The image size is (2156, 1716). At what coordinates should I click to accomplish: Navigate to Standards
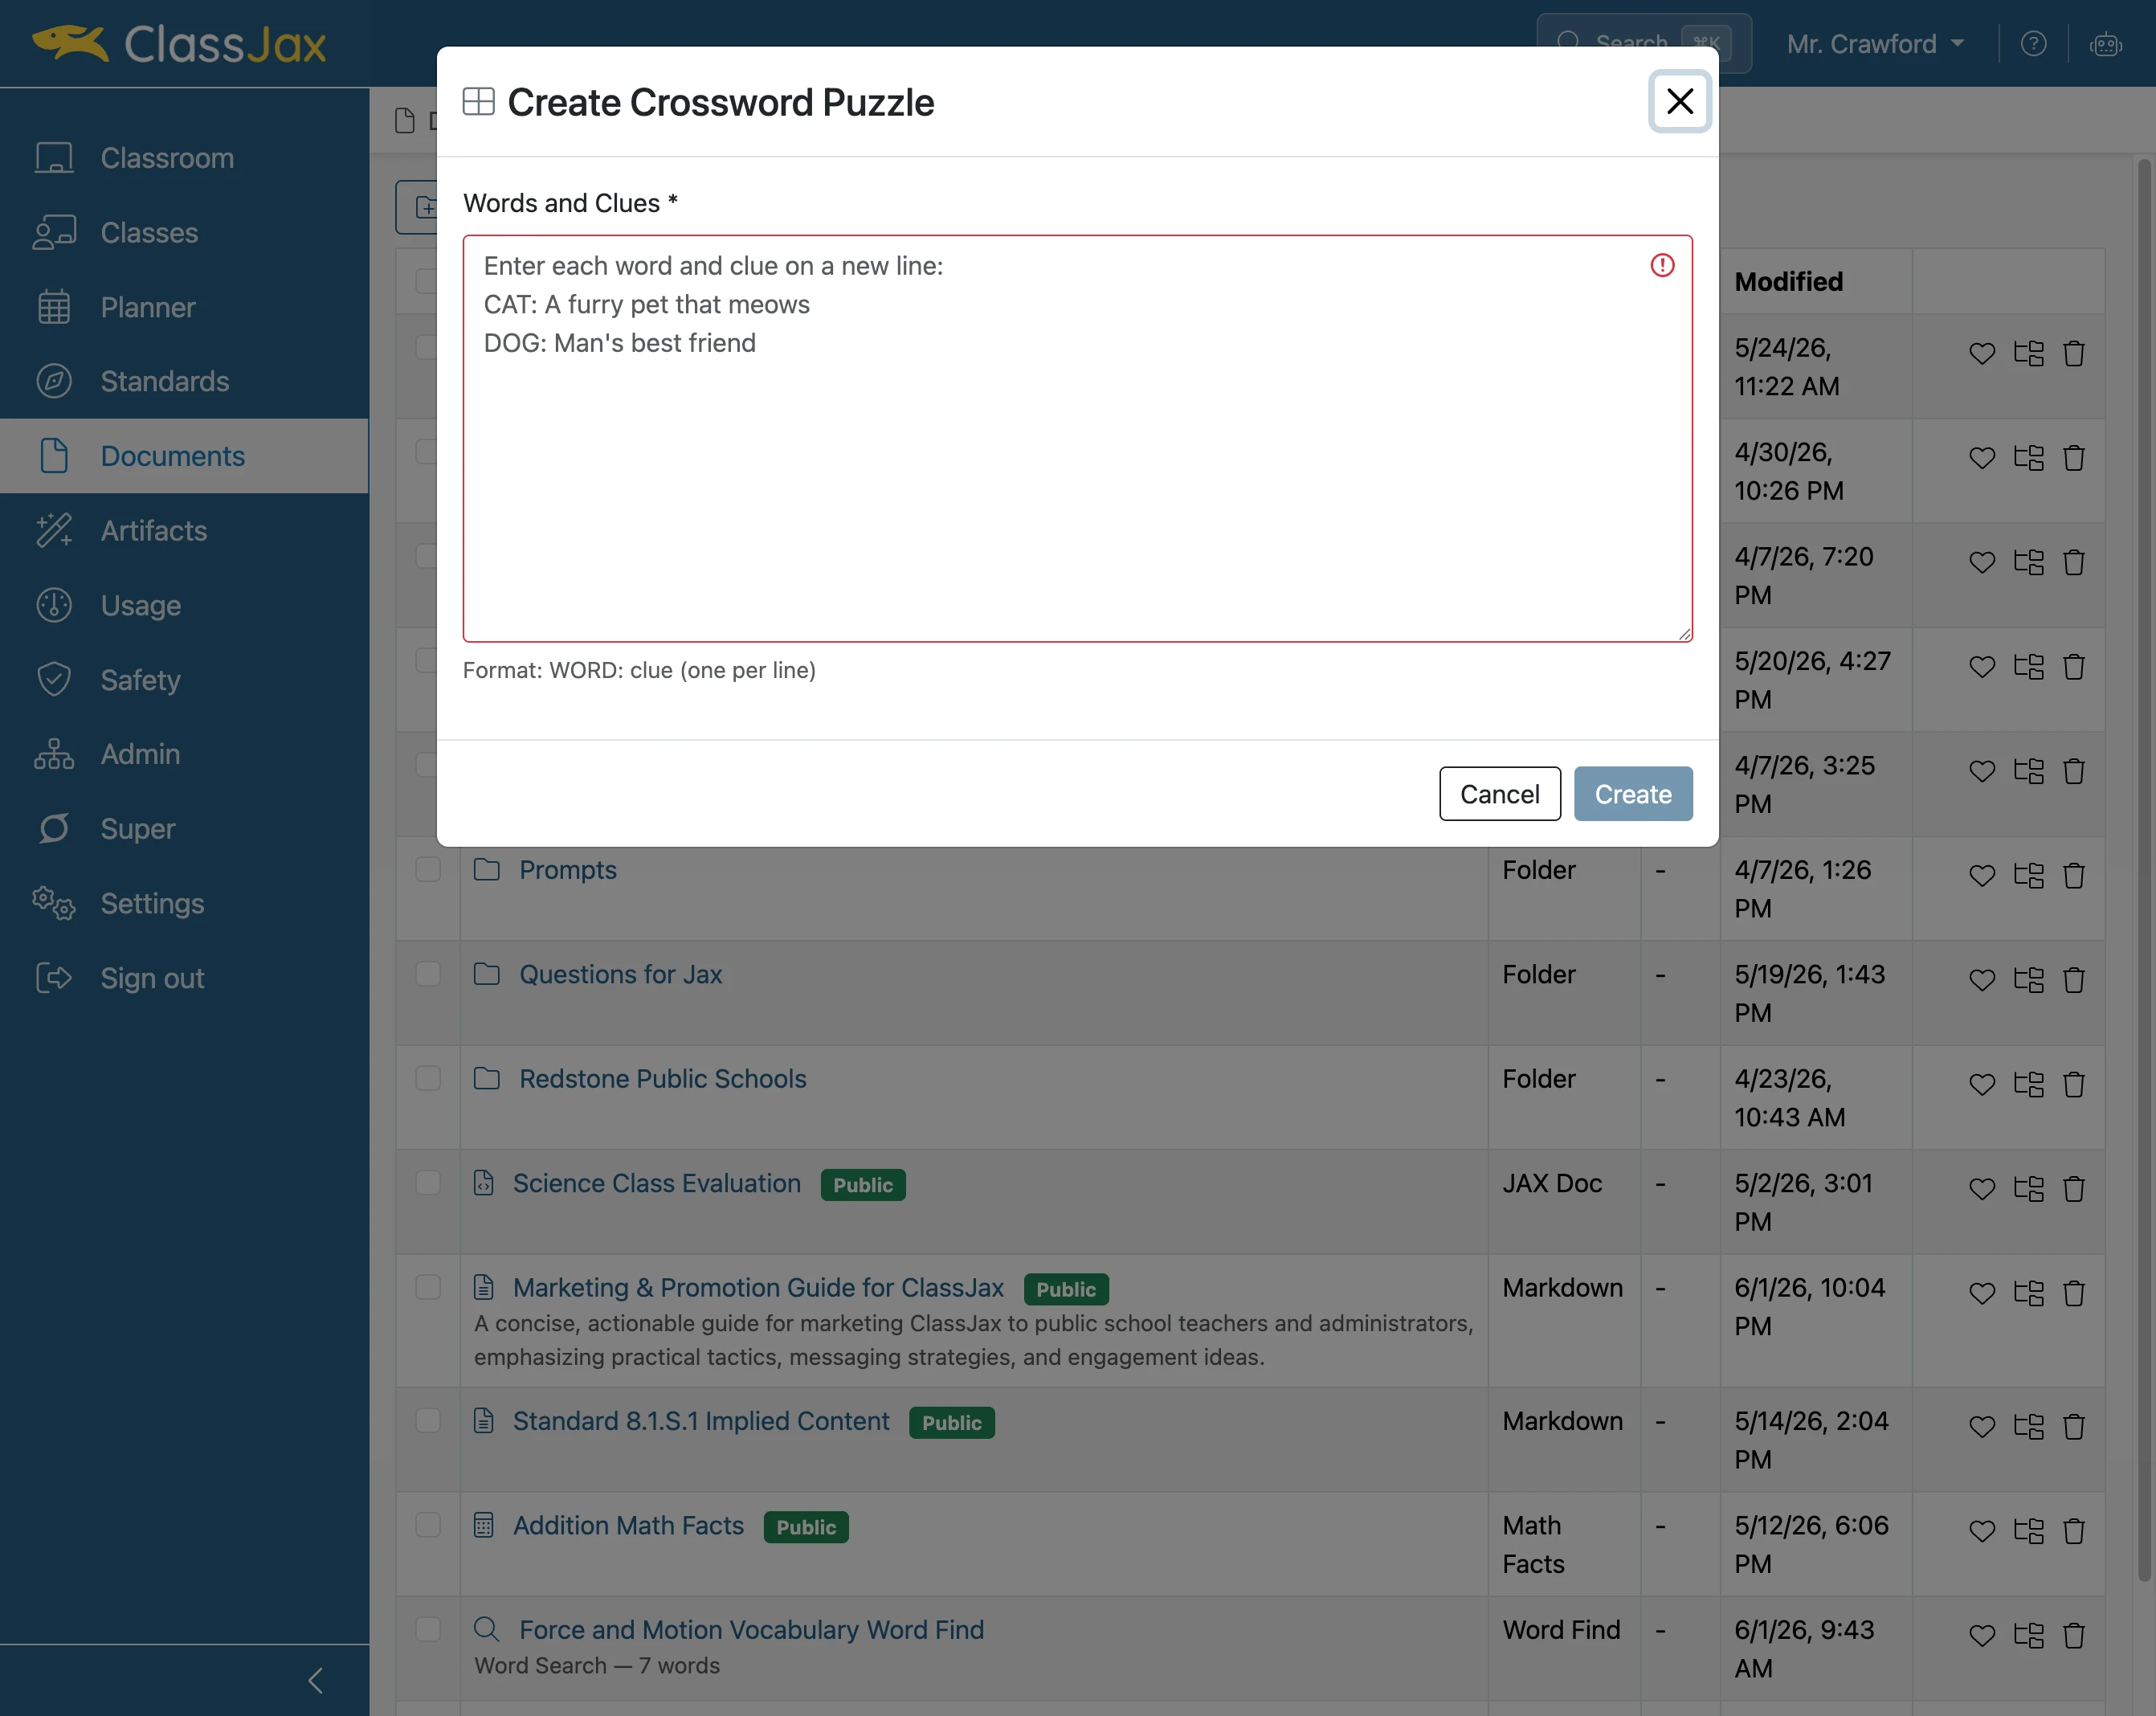point(184,381)
